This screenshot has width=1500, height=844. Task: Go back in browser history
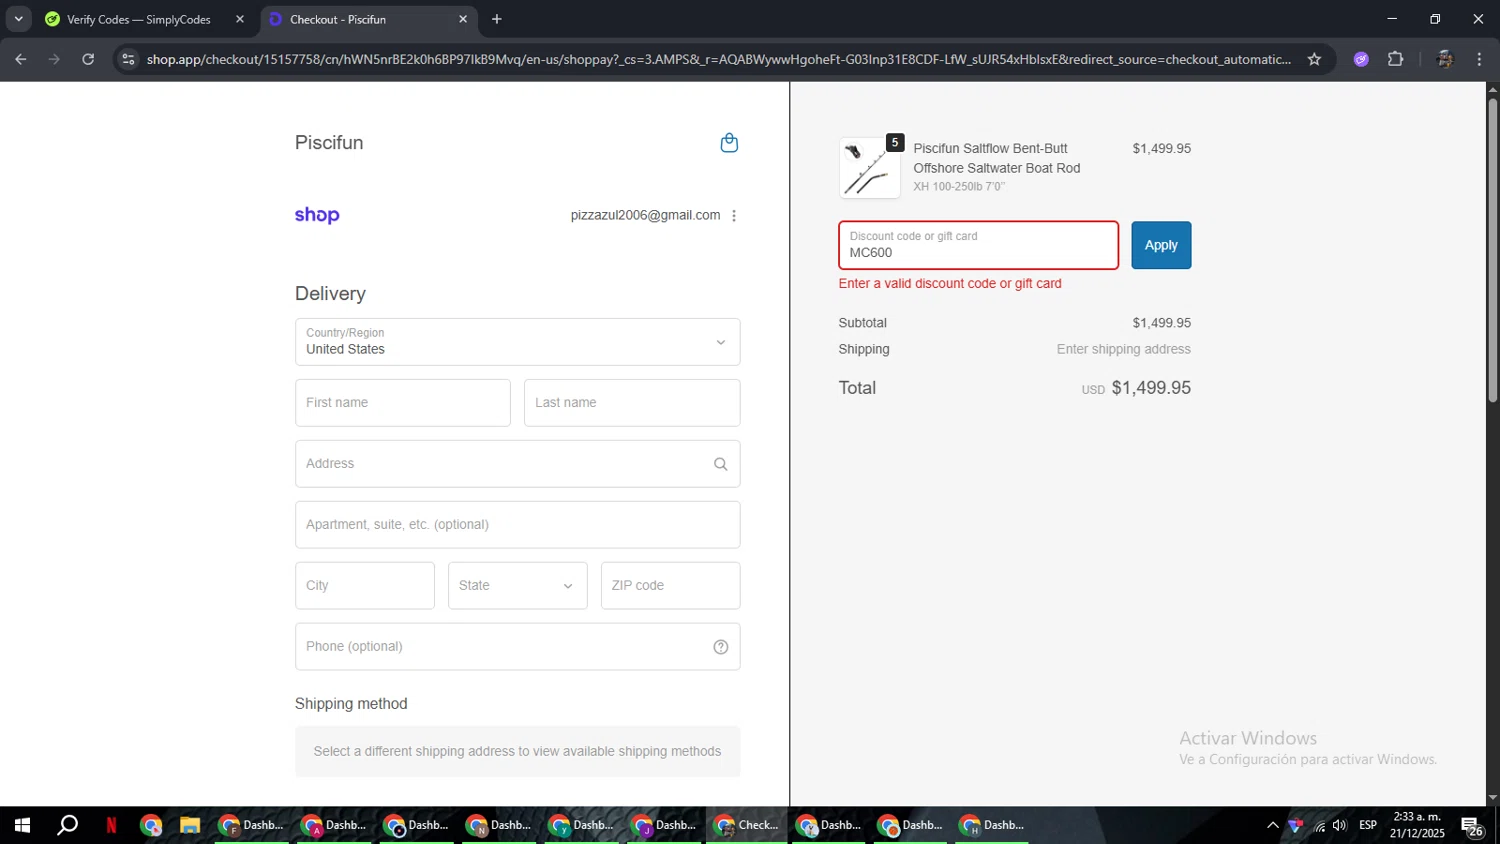21,59
